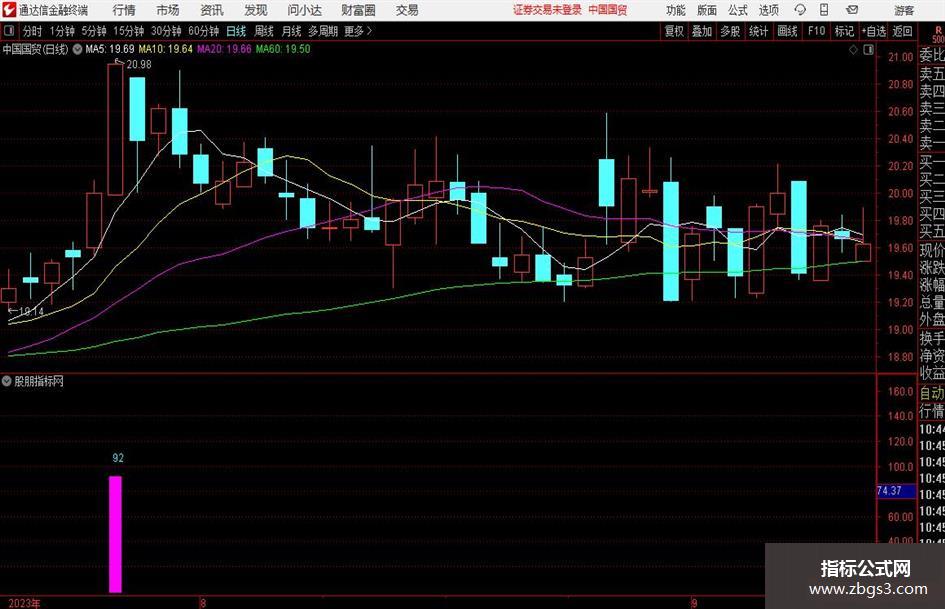Open 多周期 multi-period view

click(x=323, y=31)
